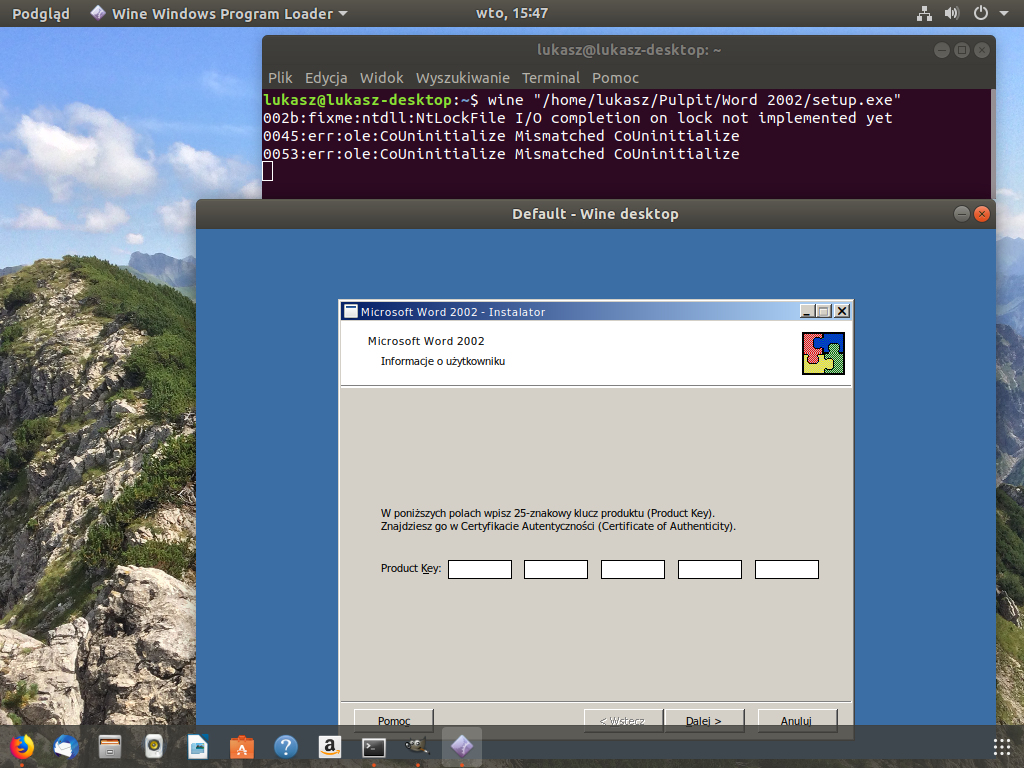This screenshot has height=768, width=1024.
Task: Launch Rhythmbox music player from the dock
Action: coord(153,746)
